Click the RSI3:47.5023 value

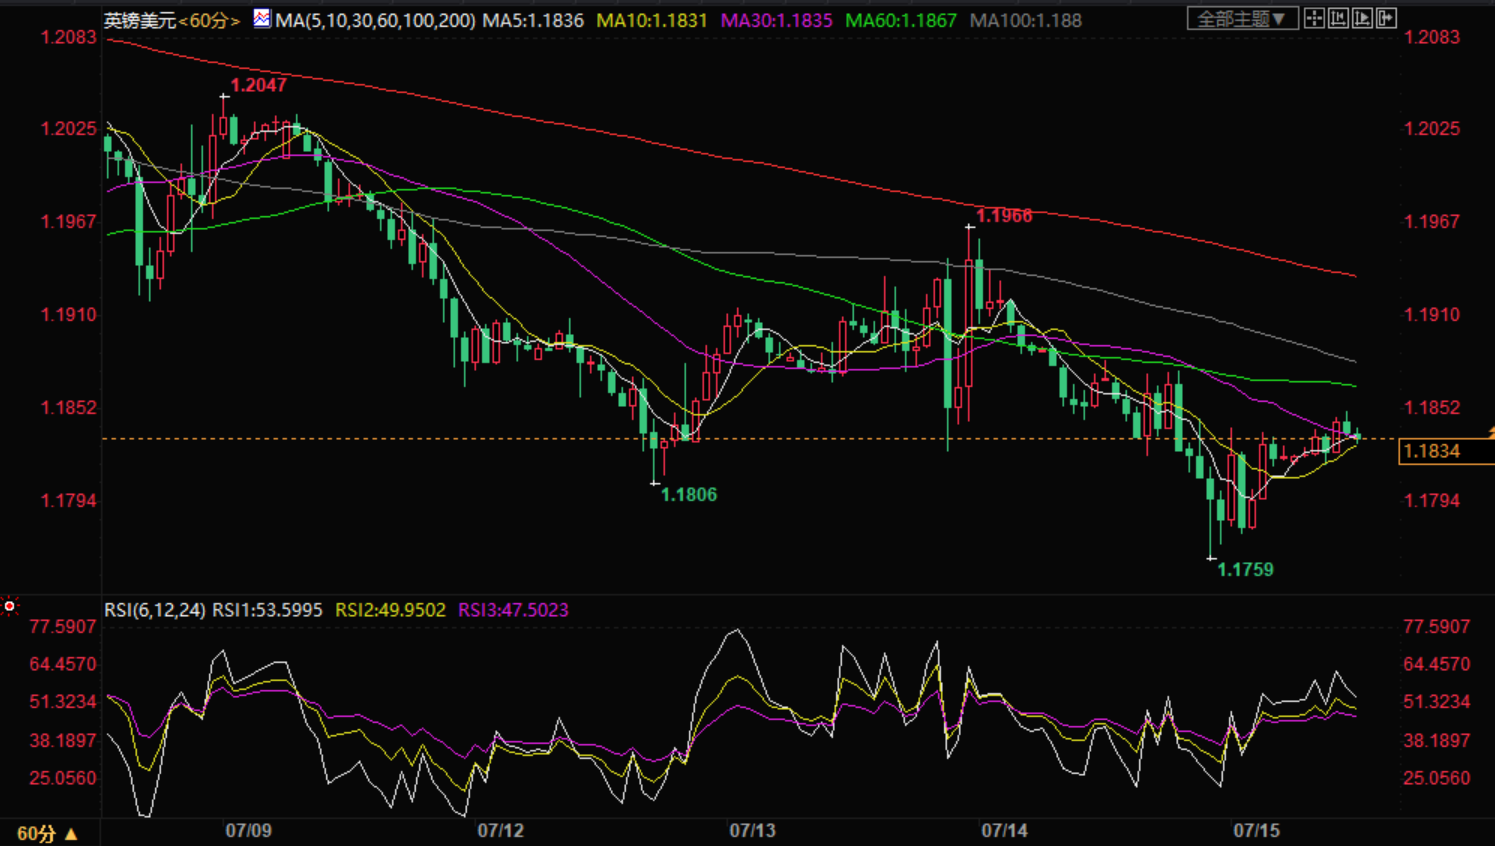coord(513,610)
